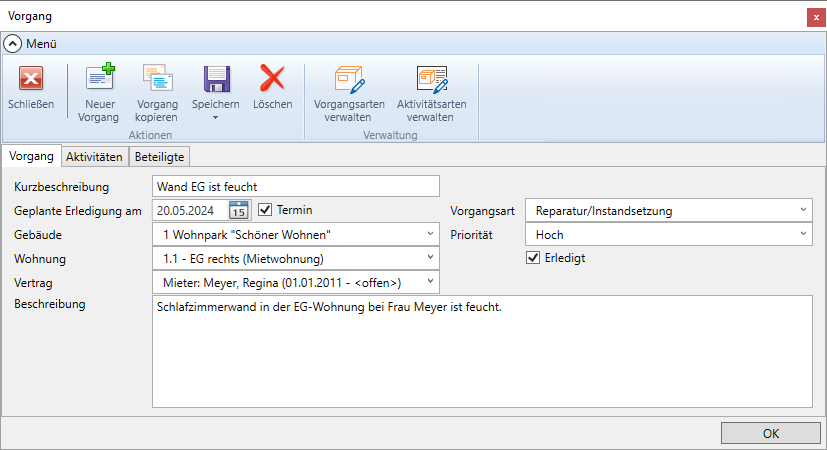
Task: Collapse the Menü ribbon with chevron
Action: (x=12, y=44)
